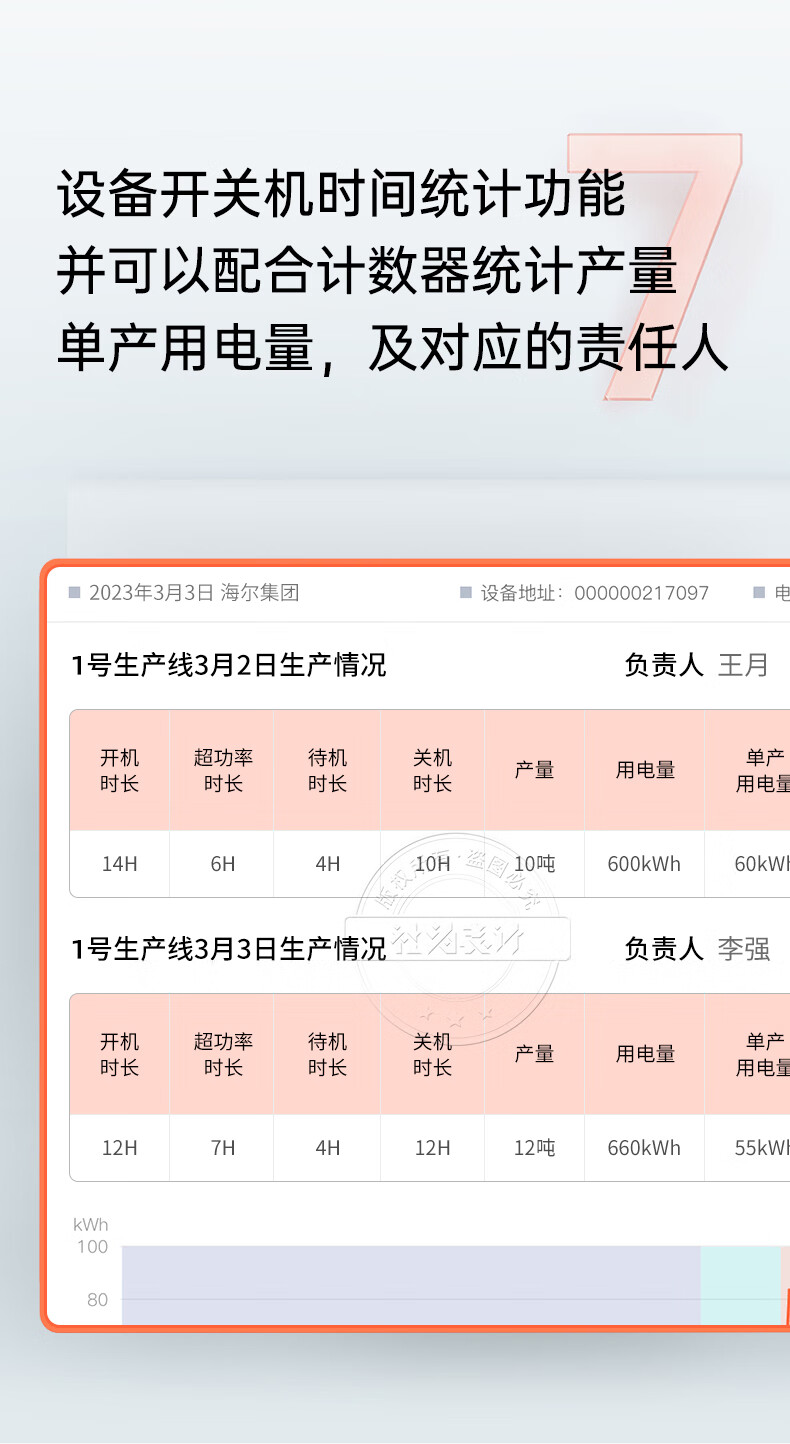Select the 14H power-on duration cell

pos(119,864)
